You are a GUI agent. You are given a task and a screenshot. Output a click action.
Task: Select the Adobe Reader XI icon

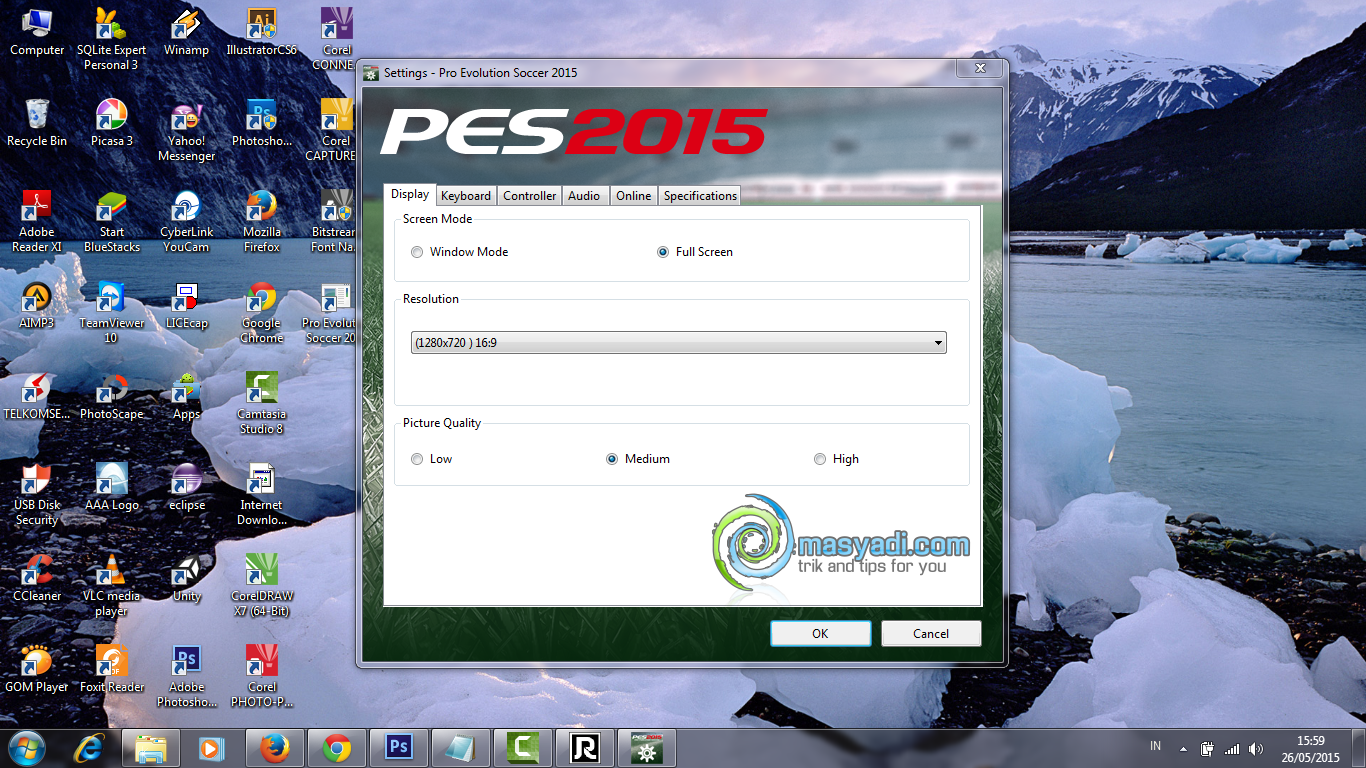37,222
